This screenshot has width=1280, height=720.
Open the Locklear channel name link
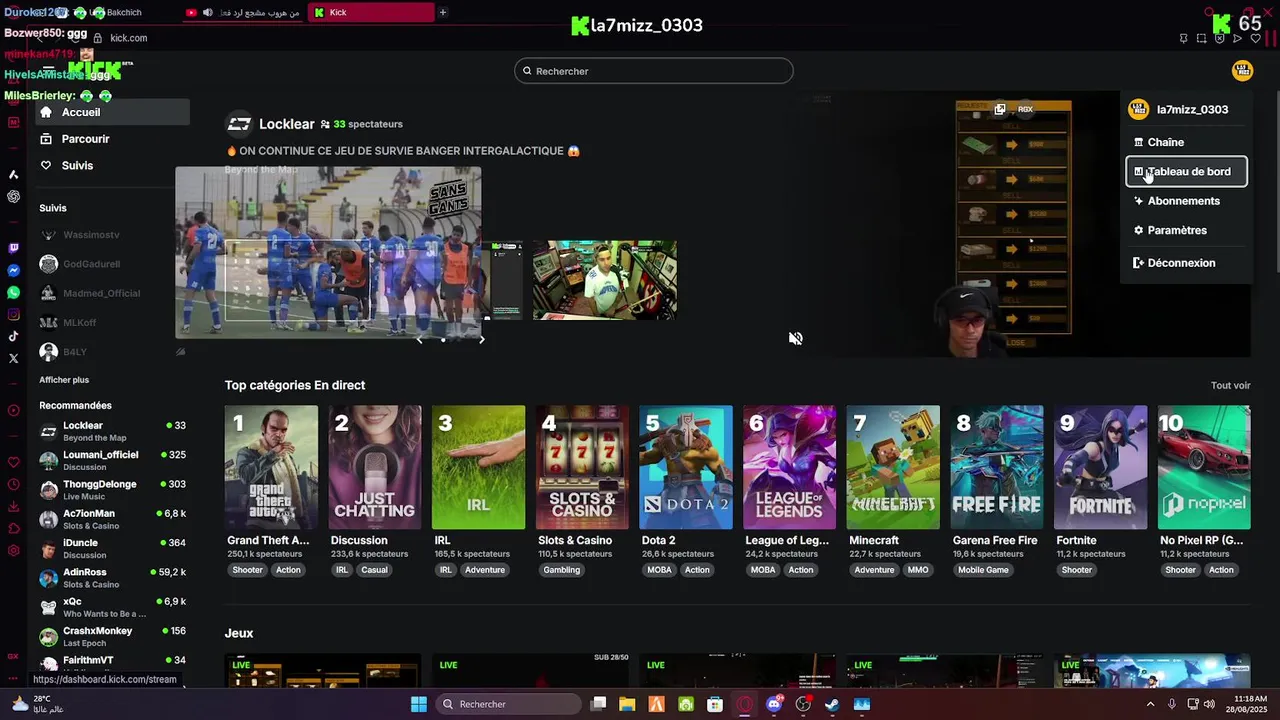(x=287, y=124)
